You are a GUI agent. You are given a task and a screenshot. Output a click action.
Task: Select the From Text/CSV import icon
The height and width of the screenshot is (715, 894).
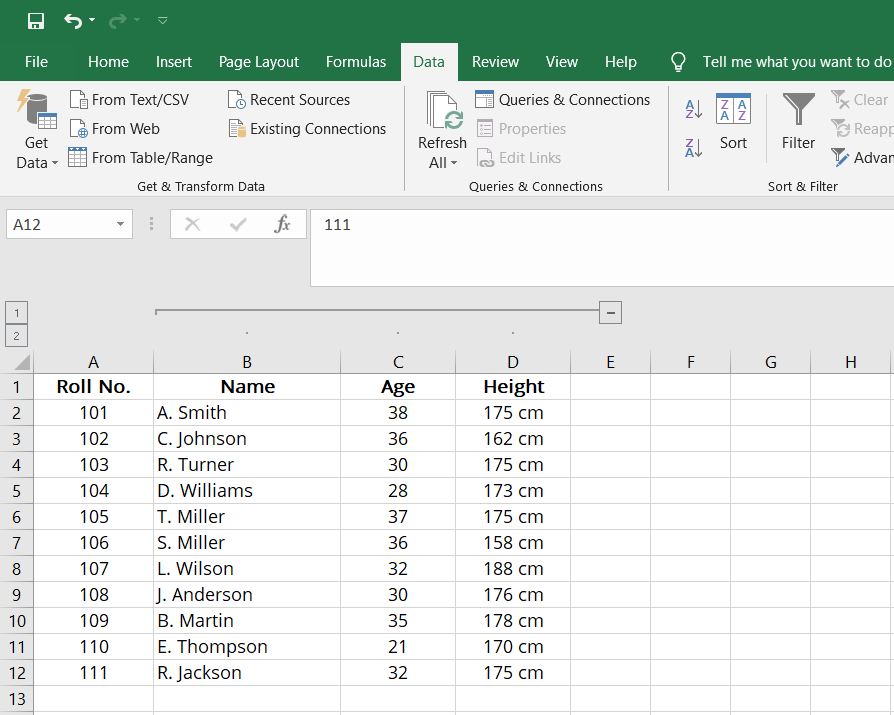76,99
